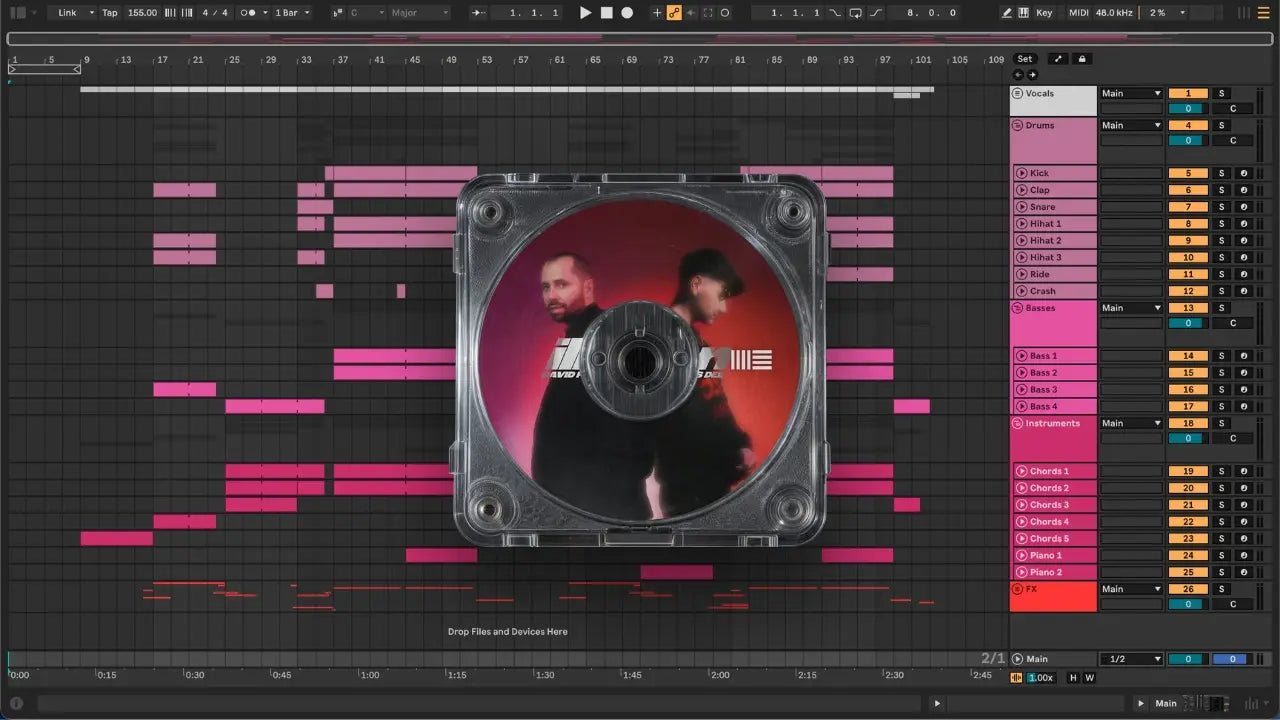Toggle the Loop switch in the transport

pyautogui.click(x=855, y=13)
